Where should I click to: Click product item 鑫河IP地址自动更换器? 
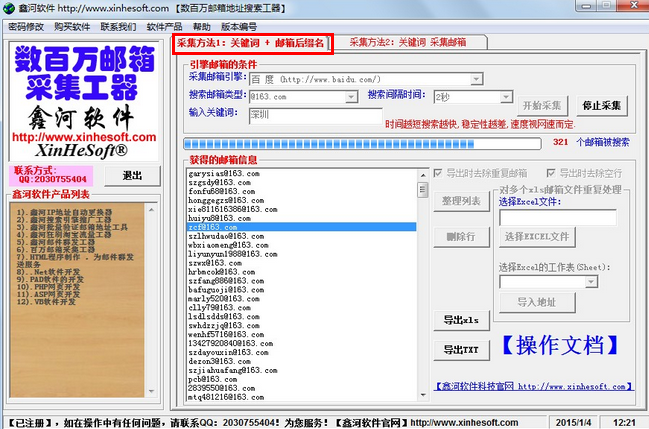coord(65,212)
